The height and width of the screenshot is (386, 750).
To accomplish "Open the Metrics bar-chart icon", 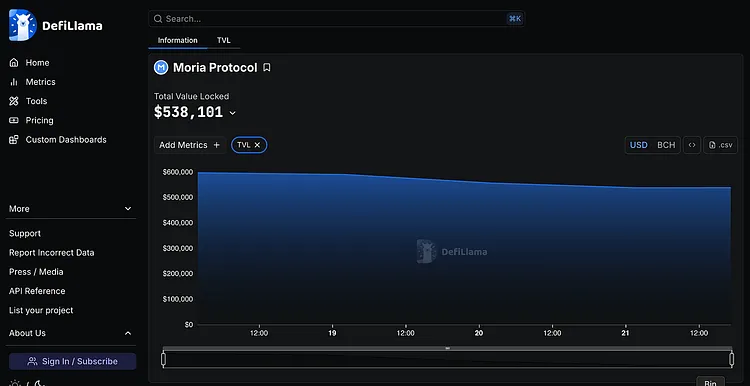I will [14, 82].
